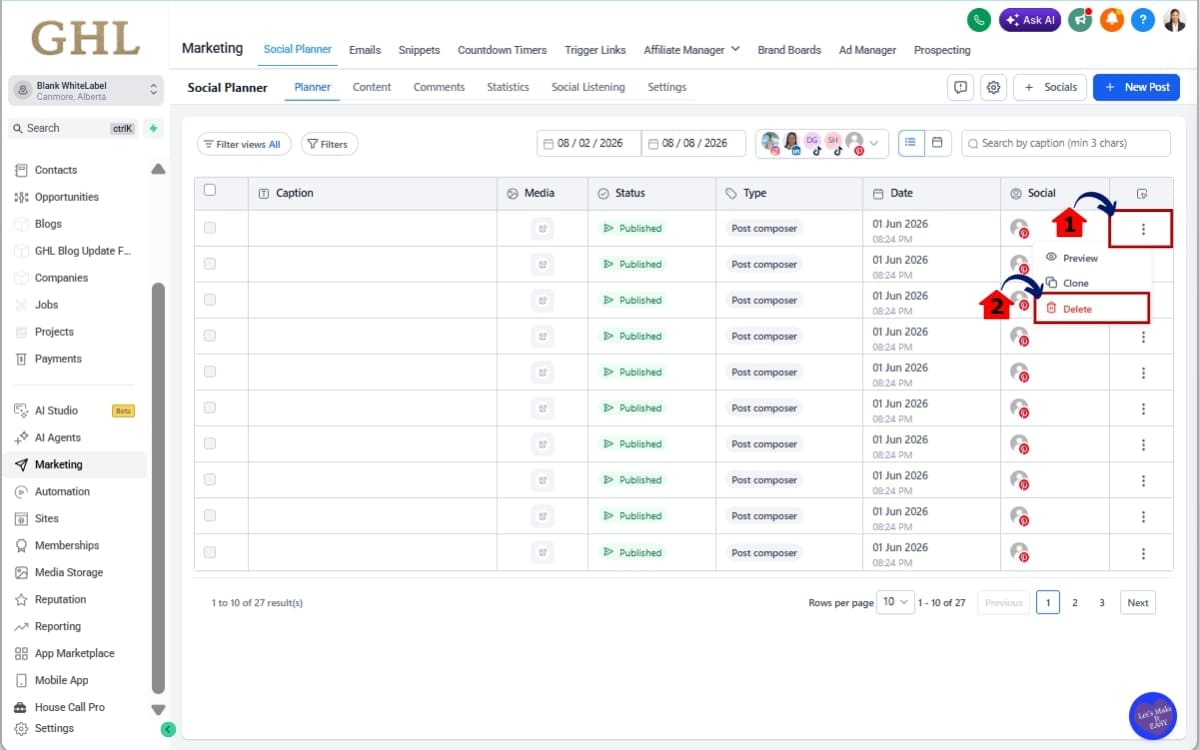The height and width of the screenshot is (750, 1200).
Task: Click the New Post button
Action: coord(1136,87)
